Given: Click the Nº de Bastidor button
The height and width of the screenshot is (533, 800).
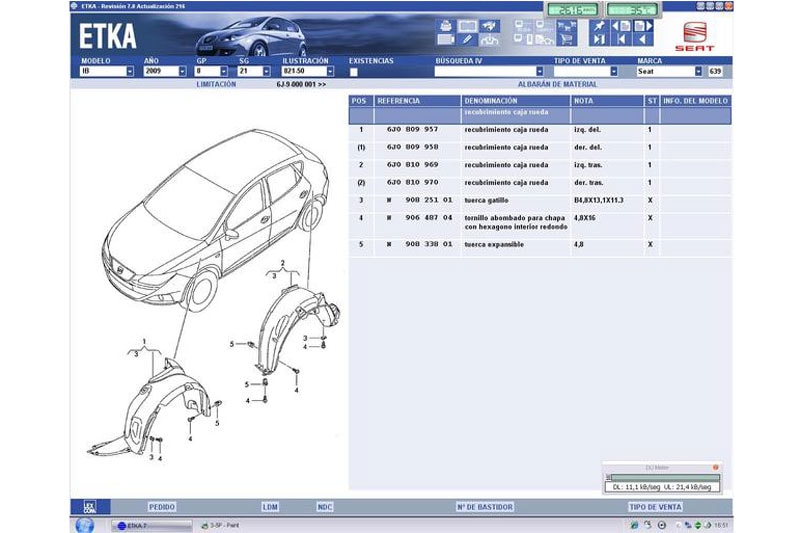Looking at the screenshot, I should (x=484, y=507).
